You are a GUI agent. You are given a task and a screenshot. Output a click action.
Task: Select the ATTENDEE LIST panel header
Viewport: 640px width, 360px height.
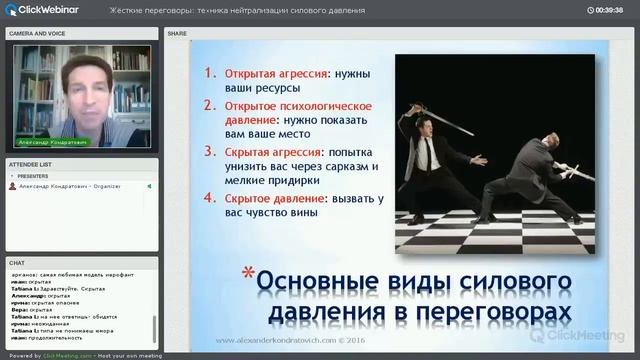pyautogui.click(x=82, y=164)
